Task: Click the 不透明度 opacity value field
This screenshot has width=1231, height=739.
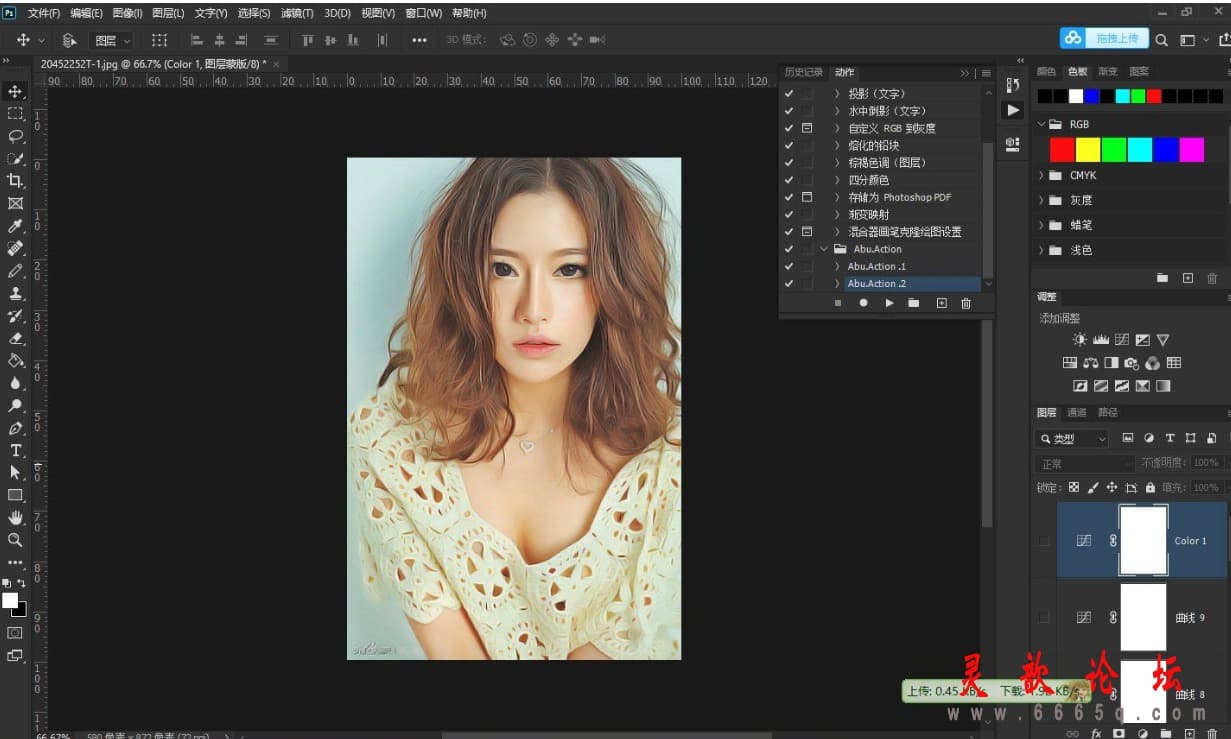Action: (x=1206, y=463)
